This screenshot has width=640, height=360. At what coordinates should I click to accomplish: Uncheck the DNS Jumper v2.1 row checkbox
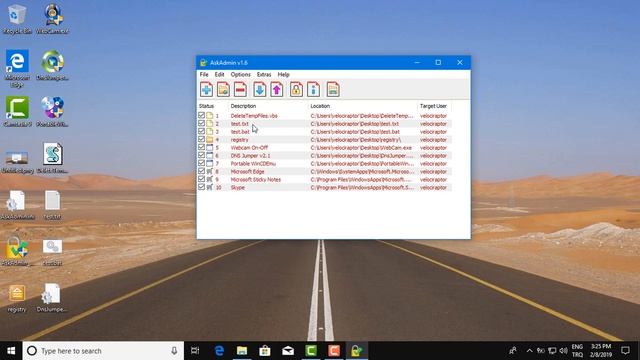coord(202,155)
